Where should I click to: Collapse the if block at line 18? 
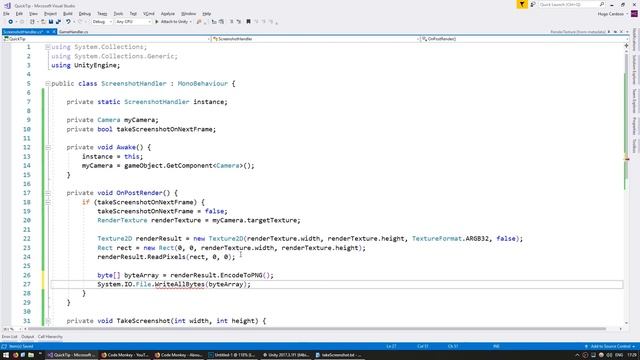[48, 202]
